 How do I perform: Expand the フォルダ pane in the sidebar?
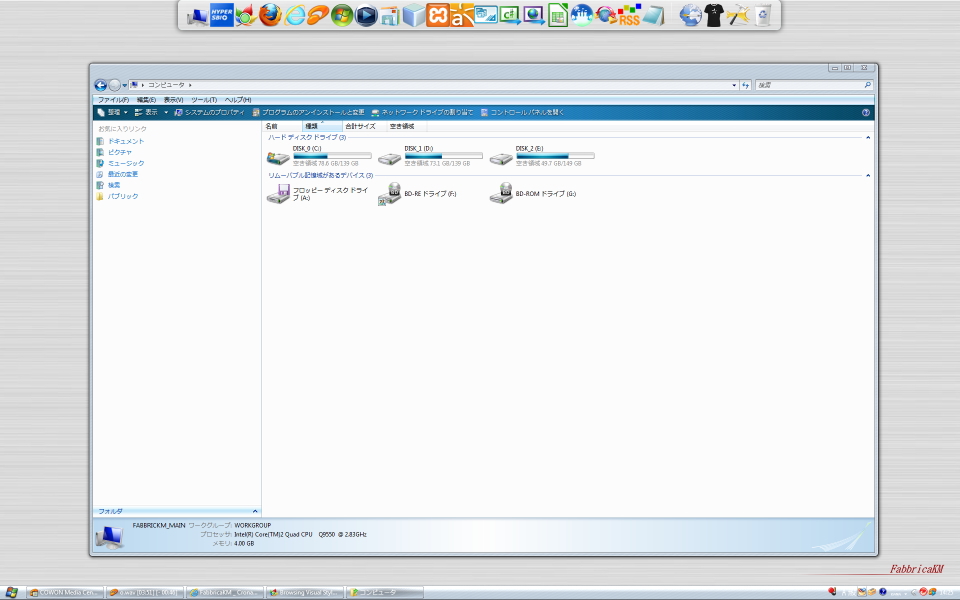click(x=255, y=511)
